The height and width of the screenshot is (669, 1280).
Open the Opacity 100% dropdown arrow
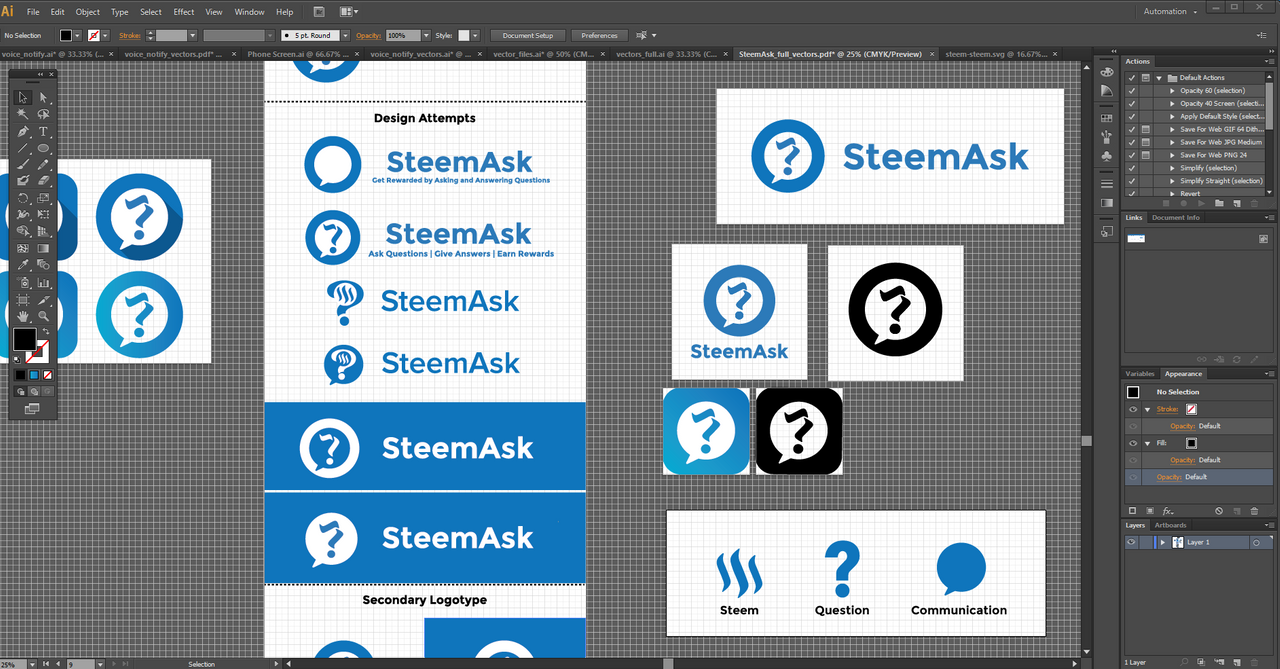[x=427, y=35]
